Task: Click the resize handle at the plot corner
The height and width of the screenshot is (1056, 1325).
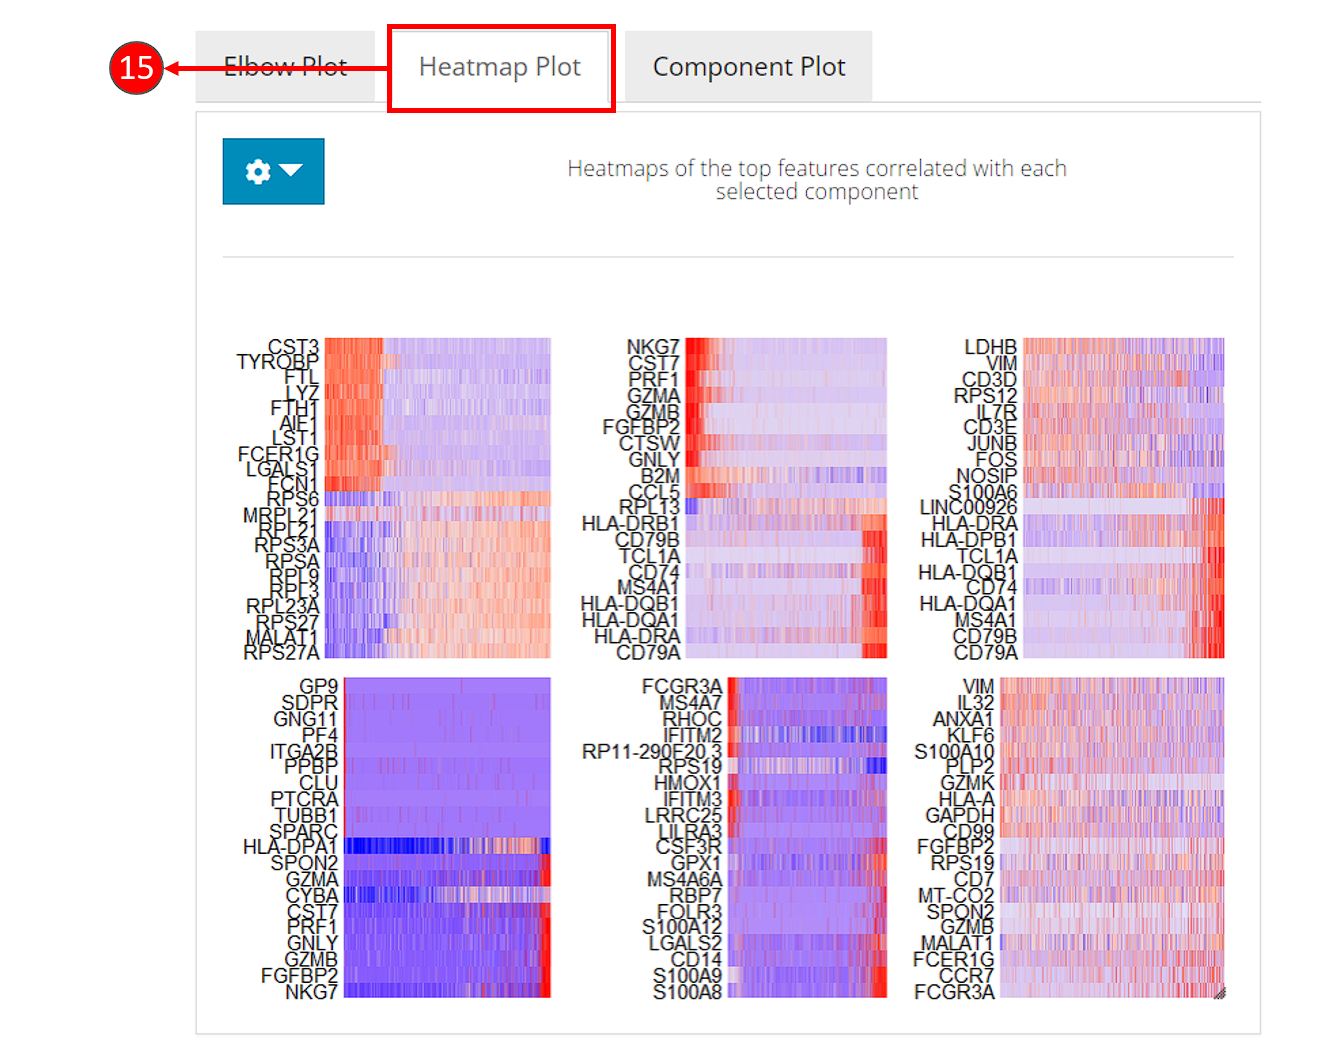Action: click(x=1219, y=993)
